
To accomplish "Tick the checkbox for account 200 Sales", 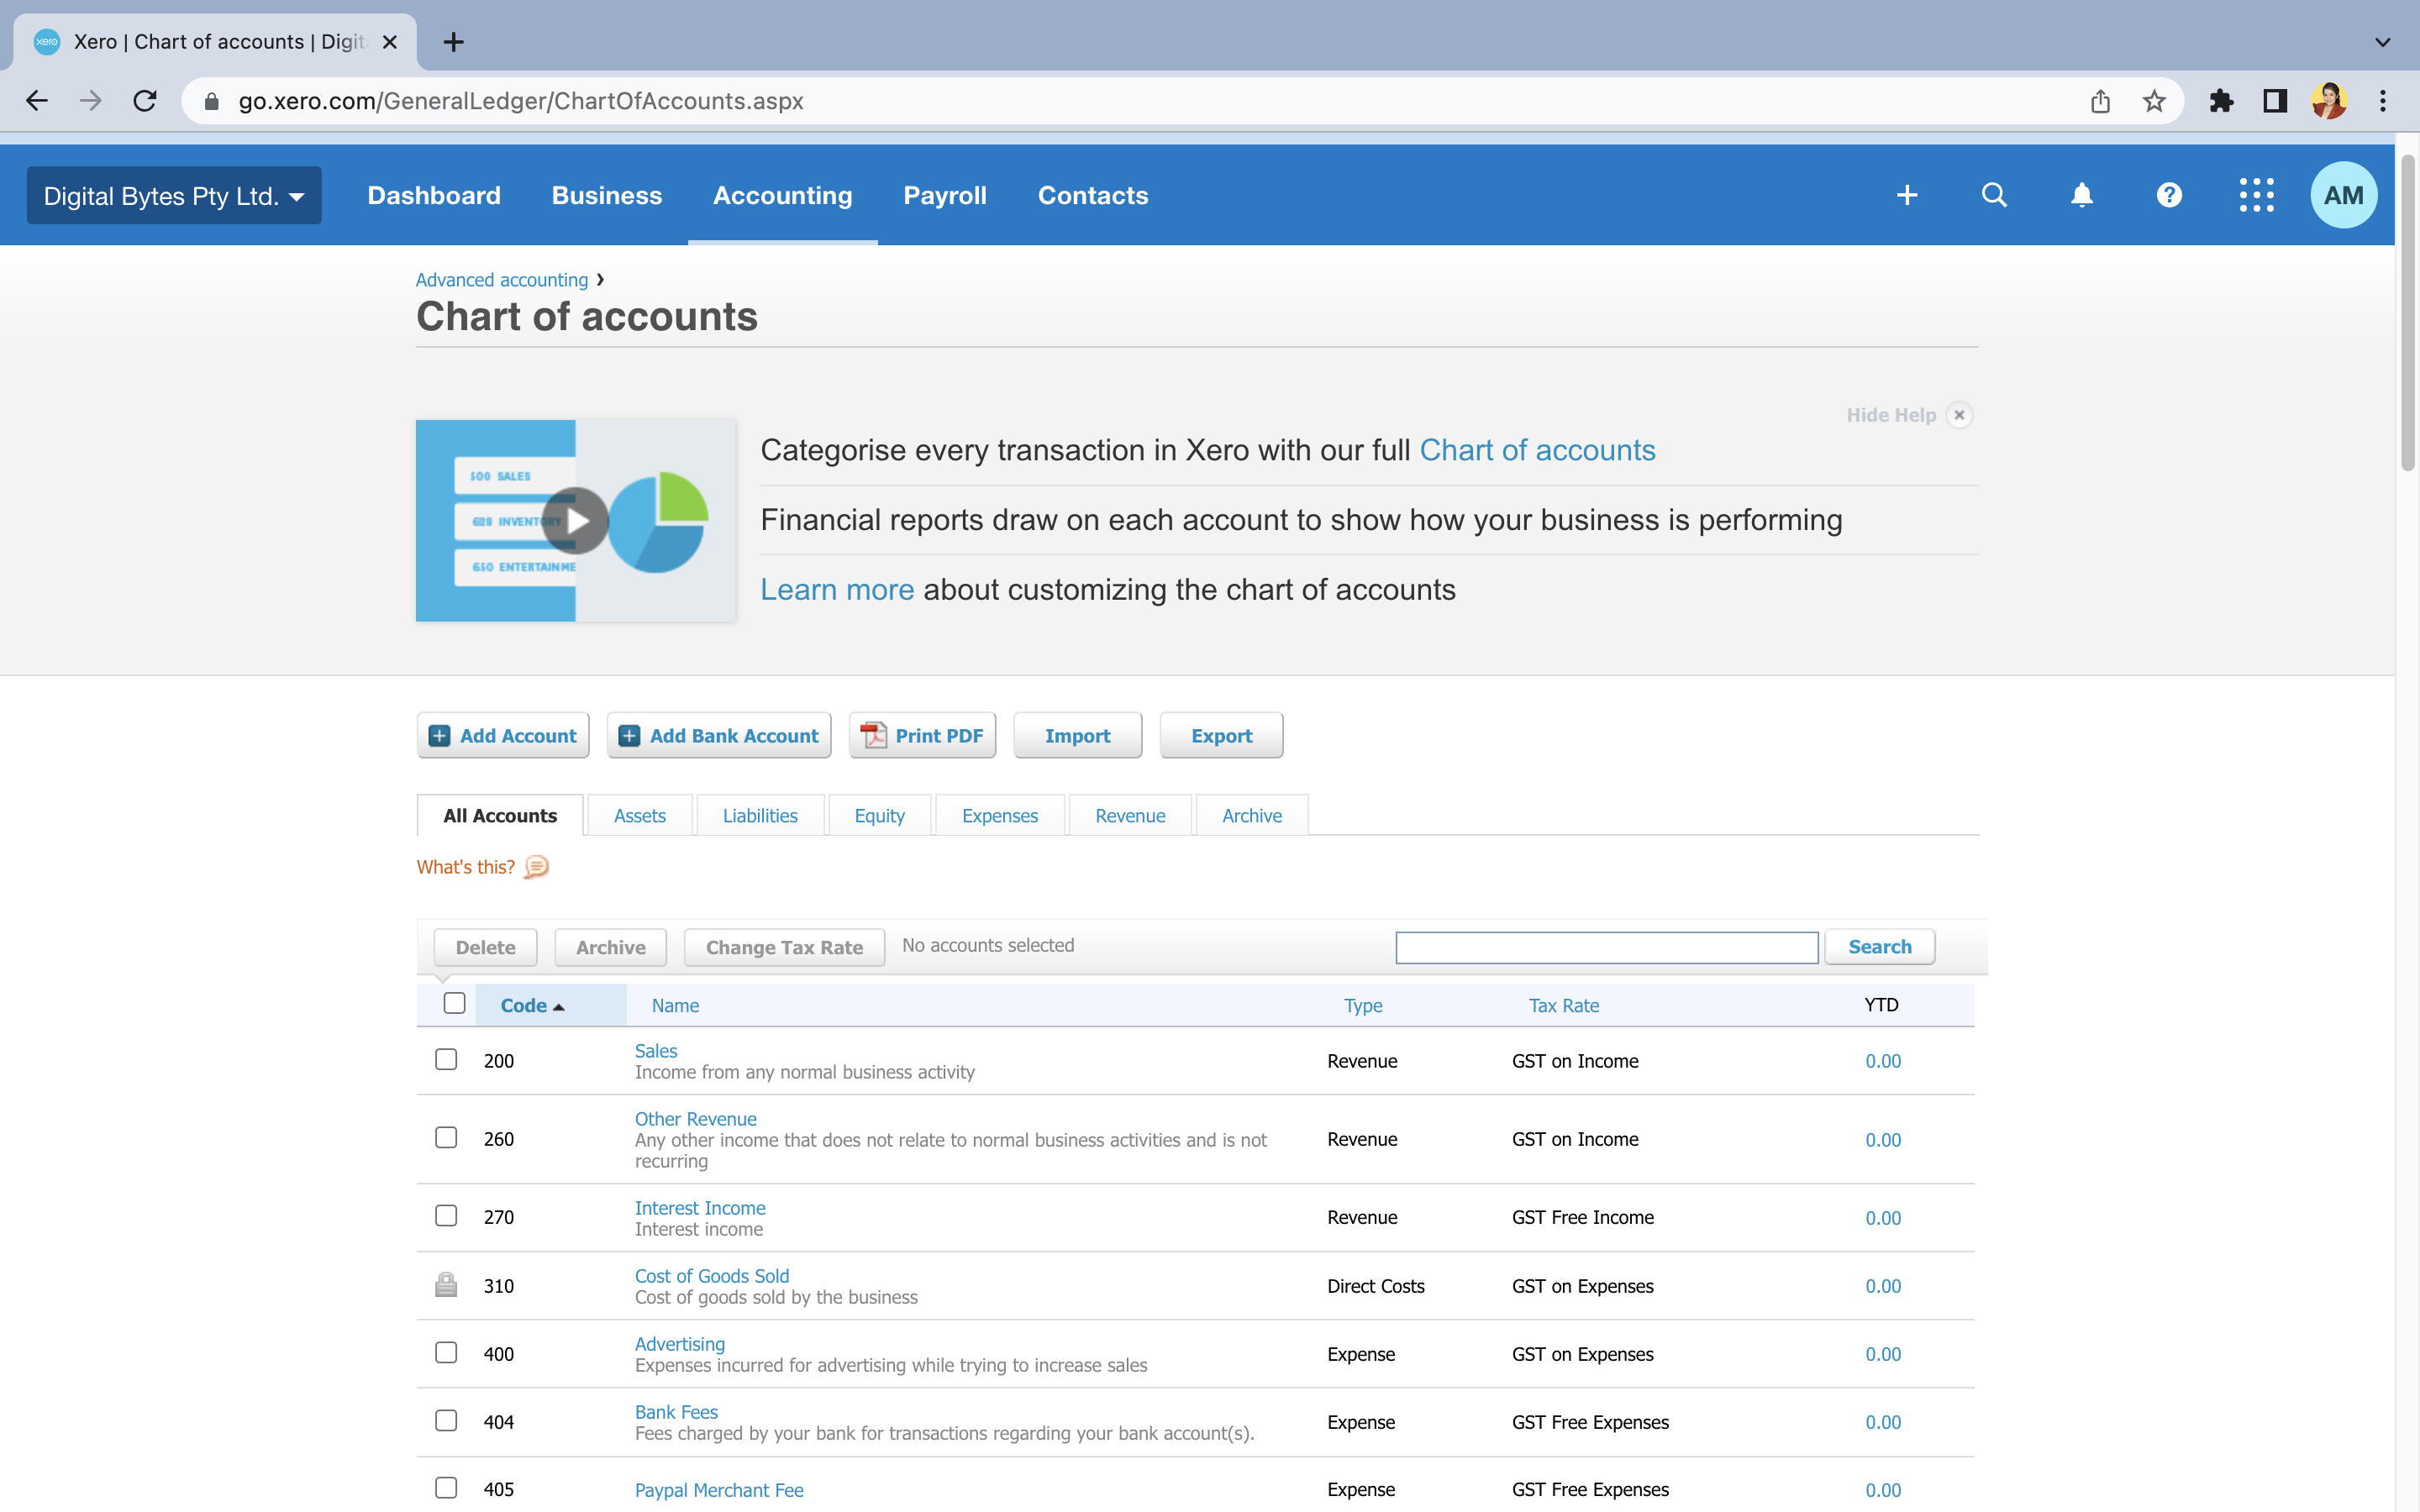I will coord(446,1059).
